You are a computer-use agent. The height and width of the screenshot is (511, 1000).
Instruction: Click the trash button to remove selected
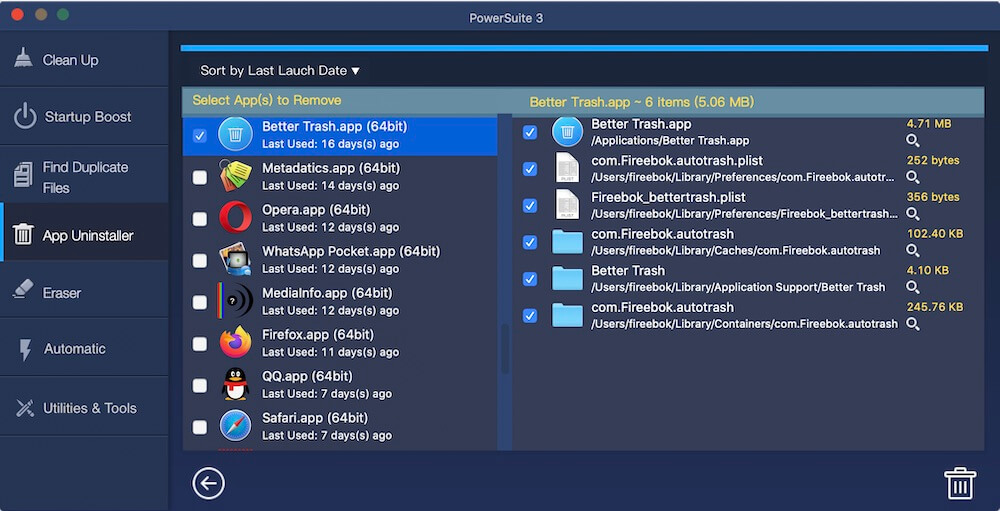pos(960,484)
